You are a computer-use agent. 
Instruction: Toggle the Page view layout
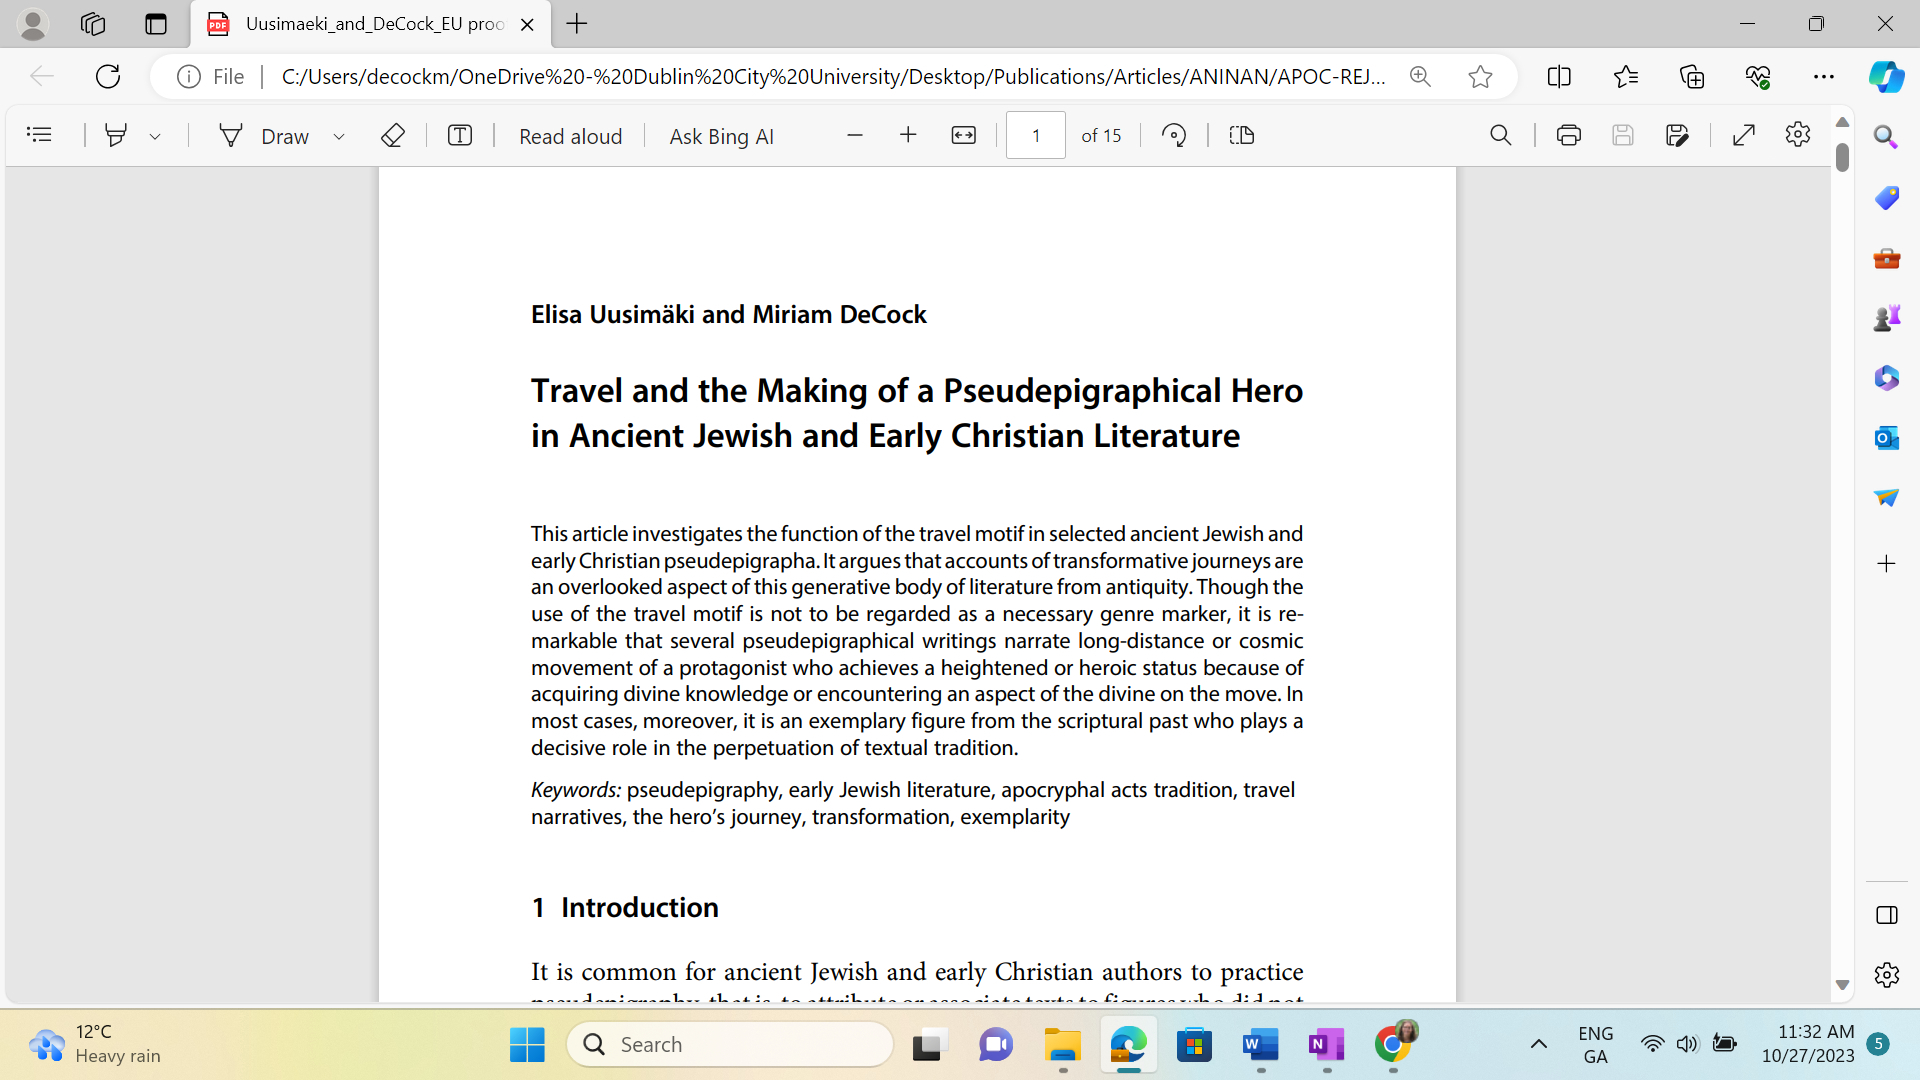1241,135
